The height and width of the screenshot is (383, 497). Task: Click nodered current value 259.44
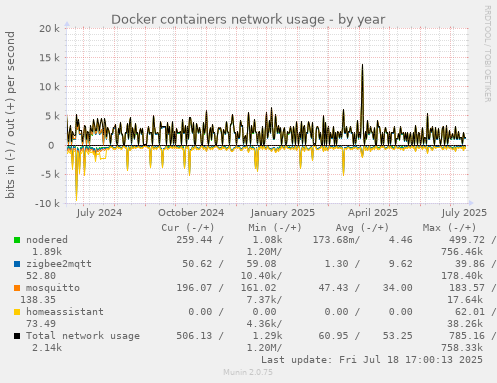pyautogui.click(x=194, y=240)
